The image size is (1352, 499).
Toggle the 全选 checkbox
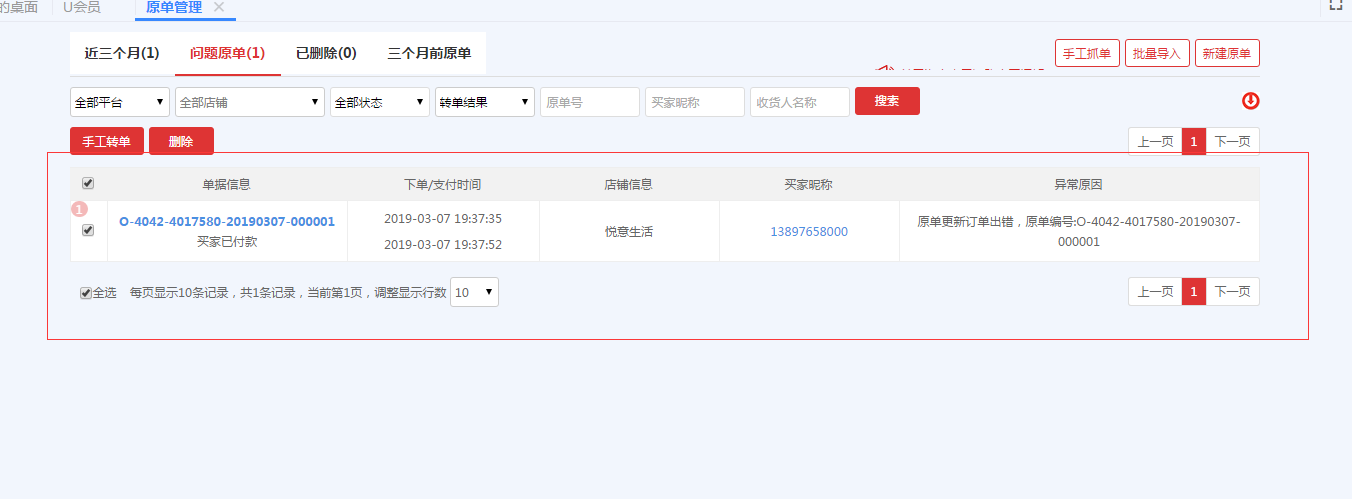(x=86, y=293)
